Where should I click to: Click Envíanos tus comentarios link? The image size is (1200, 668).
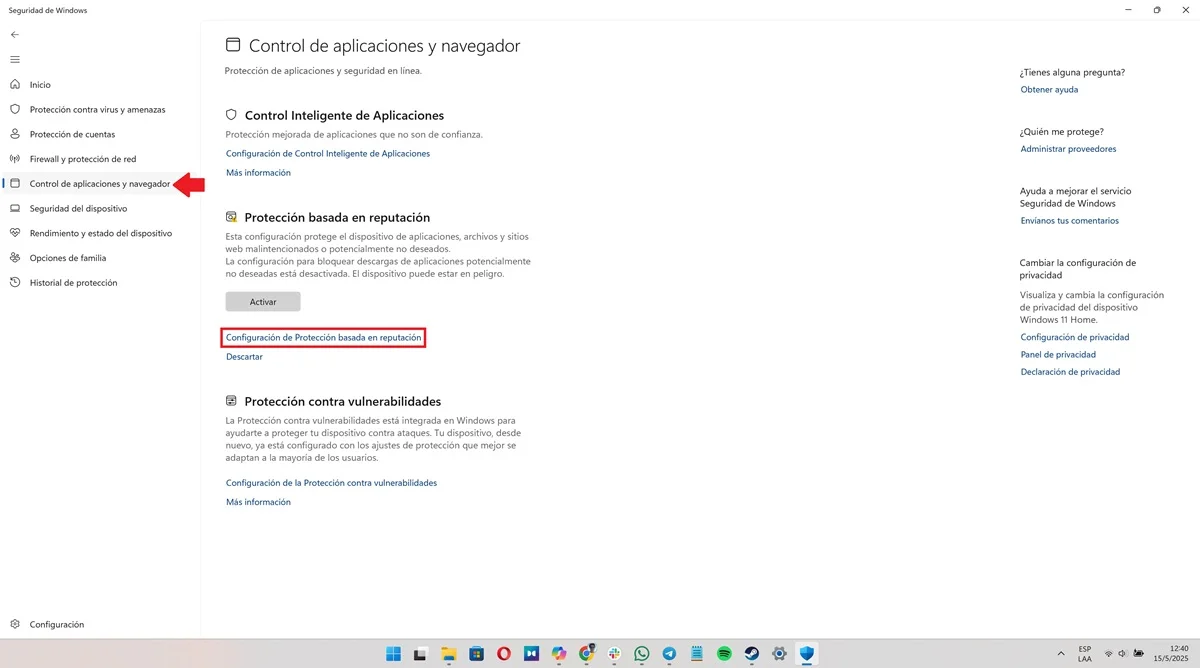(x=1069, y=221)
